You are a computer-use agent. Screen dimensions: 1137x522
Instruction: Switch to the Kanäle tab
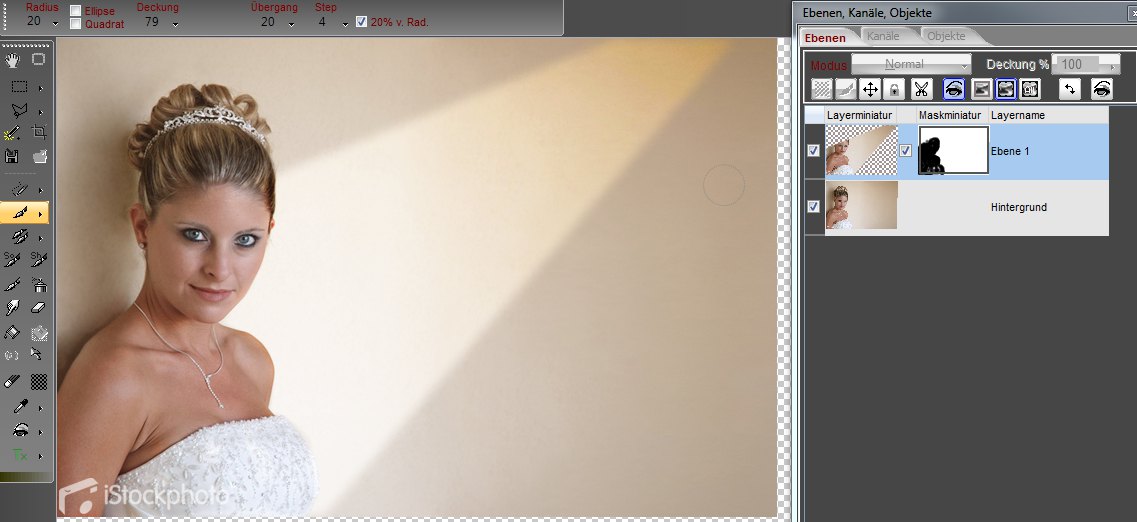pyautogui.click(x=882, y=37)
